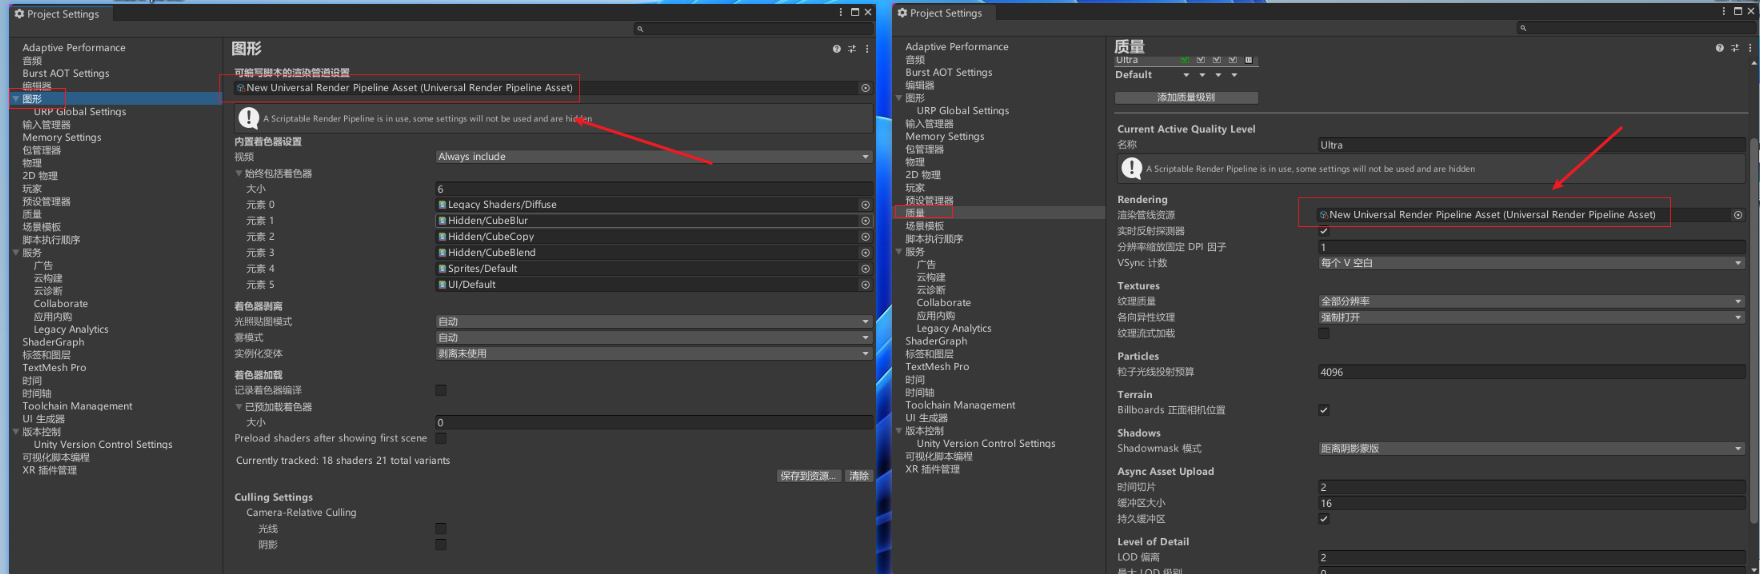Click the trash icon in Ultra quality row

coord(1248,60)
